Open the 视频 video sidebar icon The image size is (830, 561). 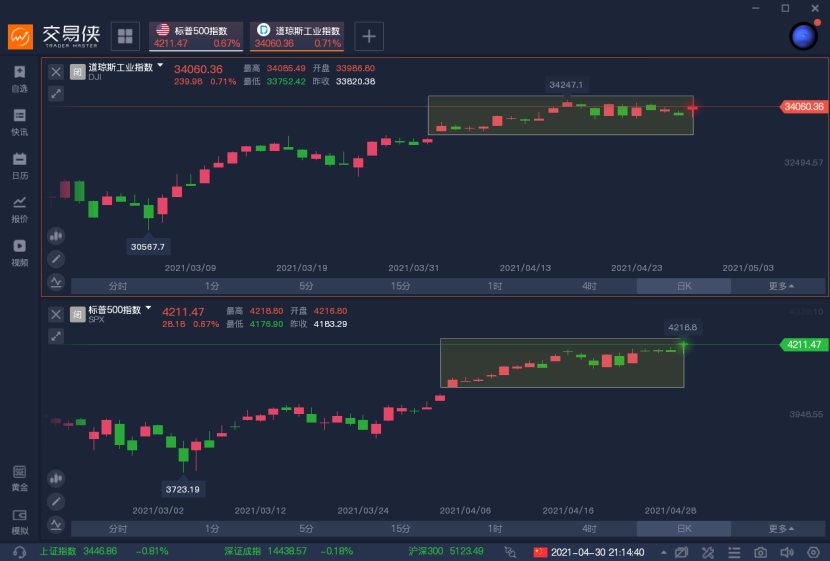(x=20, y=253)
